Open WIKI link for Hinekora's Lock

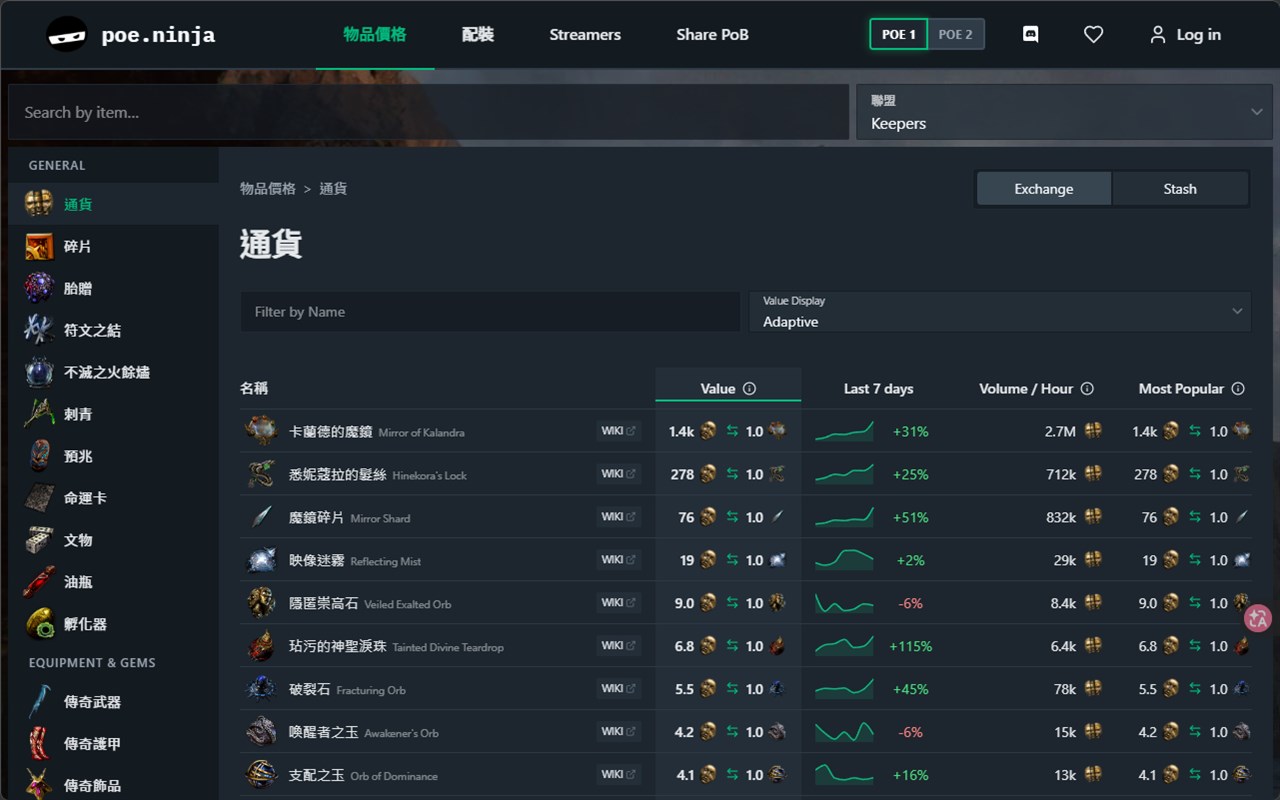pos(617,474)
